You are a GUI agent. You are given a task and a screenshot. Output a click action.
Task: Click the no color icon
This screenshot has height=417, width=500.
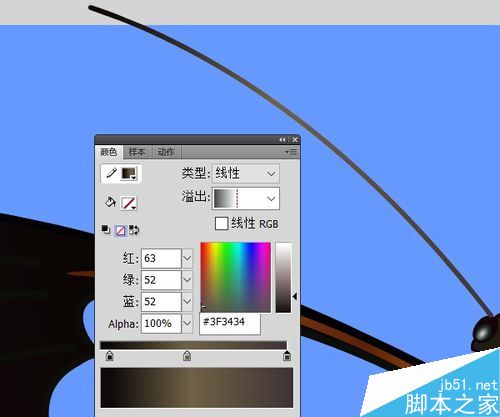pyautogui.click(x=120, y=230)
